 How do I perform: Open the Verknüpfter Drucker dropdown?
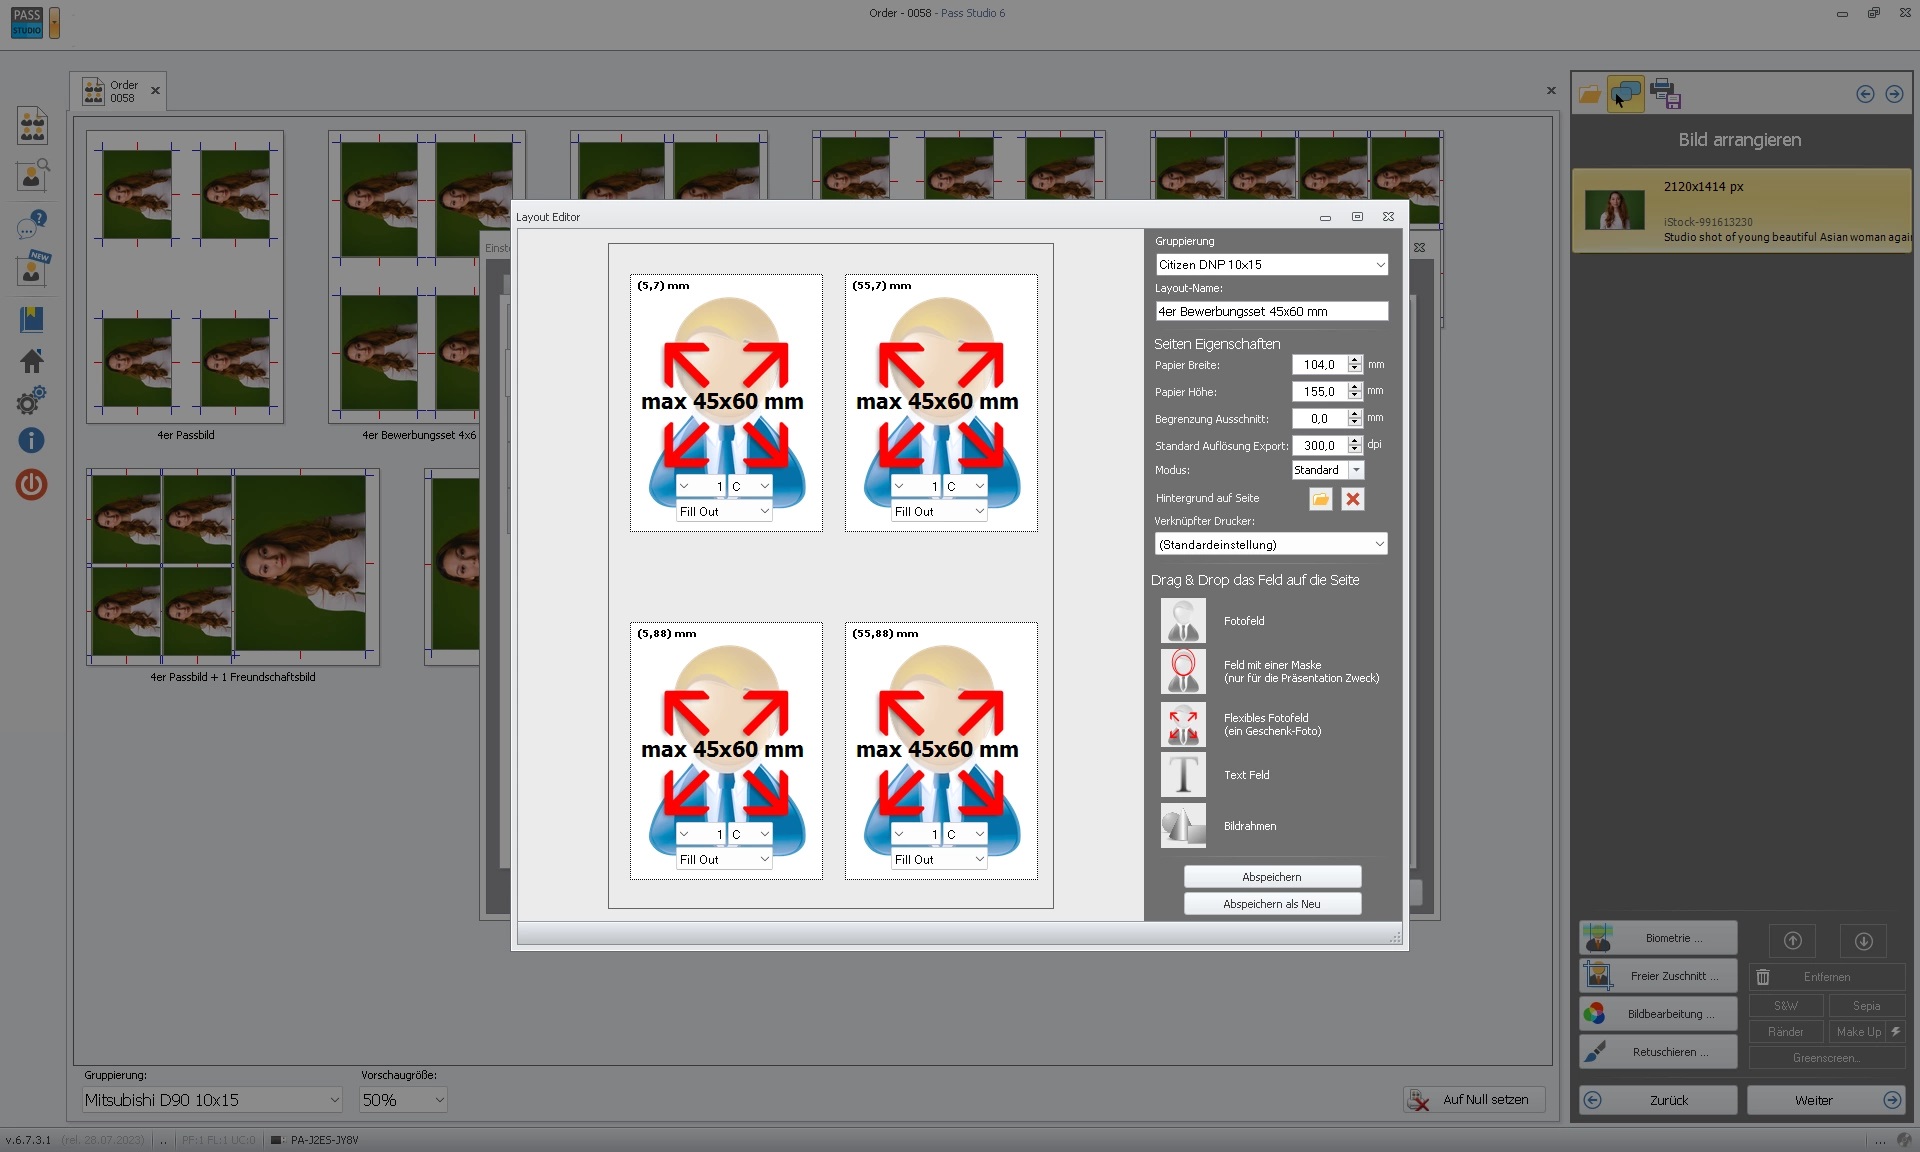[1380, 544]
